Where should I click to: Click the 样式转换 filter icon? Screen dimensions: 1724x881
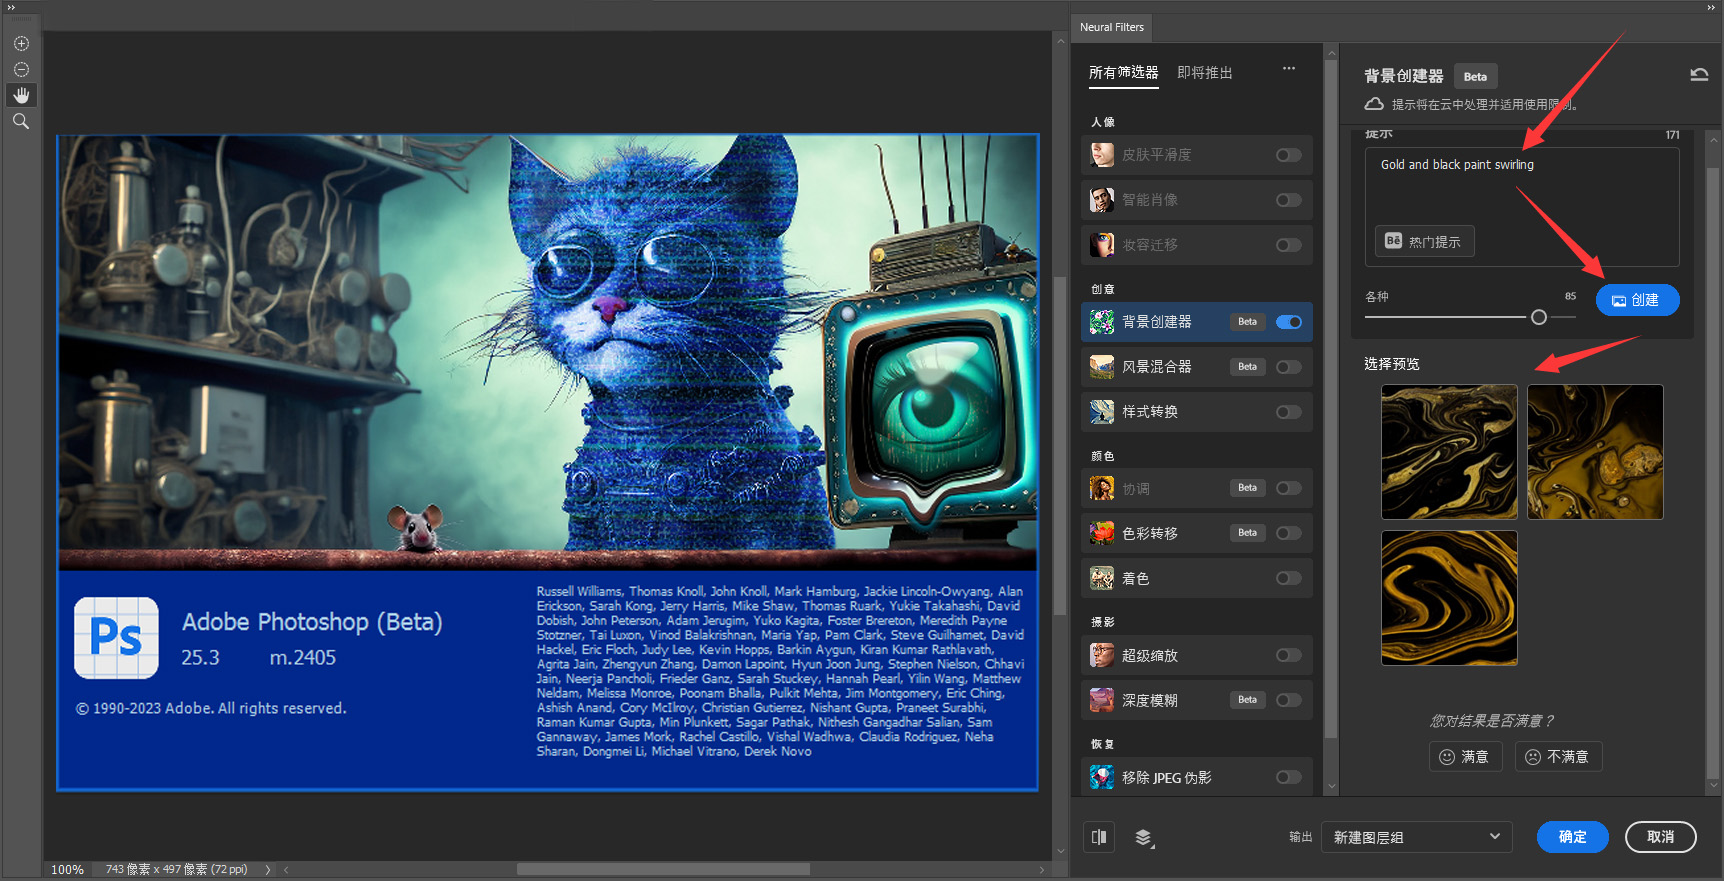click(x=1102, y=412)
